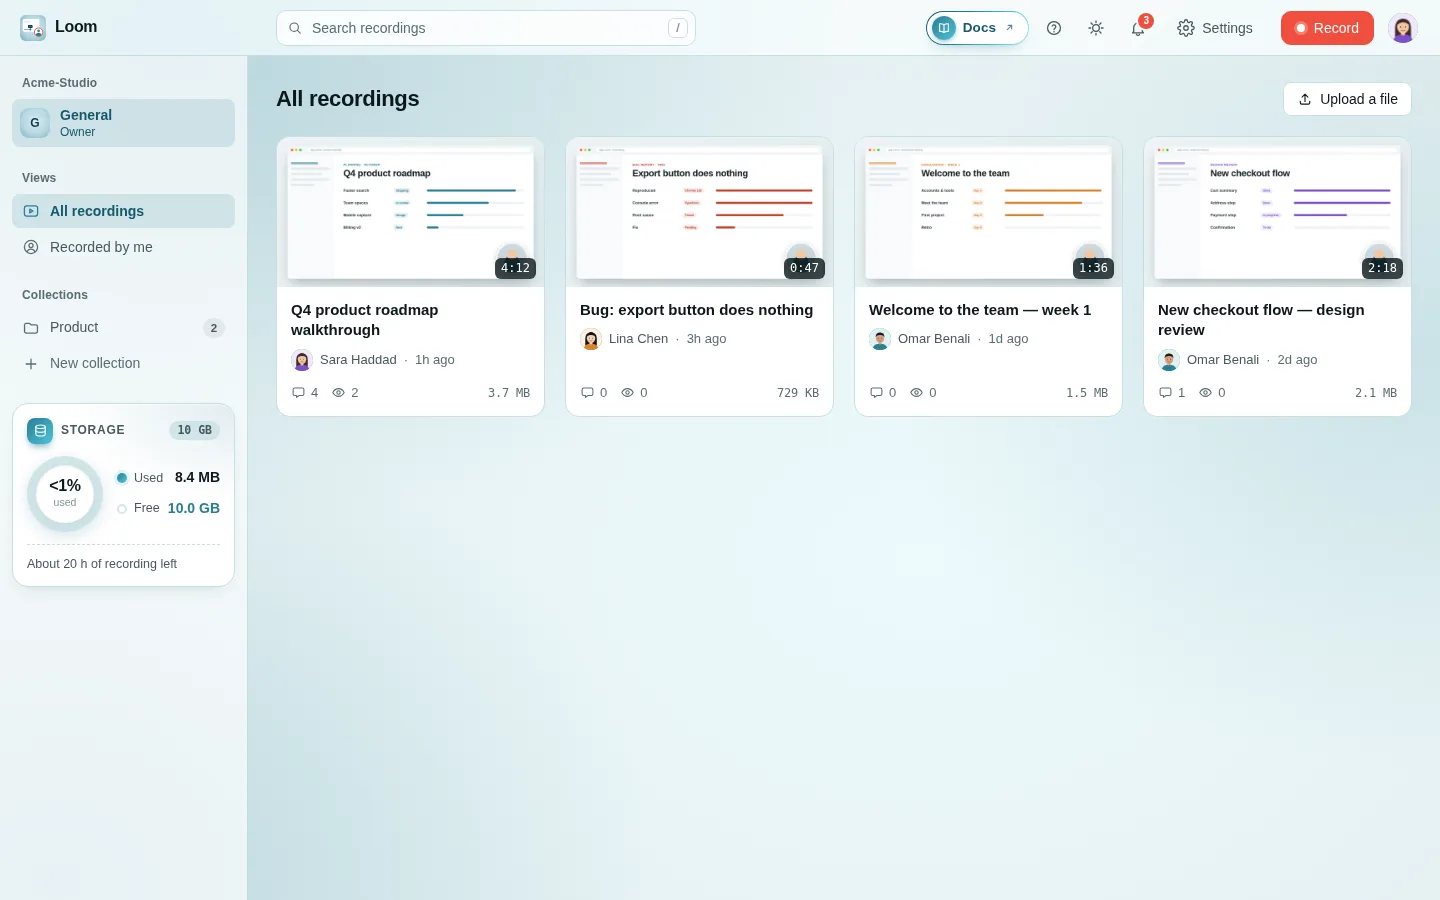The height and width of the screenshot is (900, 1440).
Task: Click comments icon on Bug export button card
Action: 587,393
